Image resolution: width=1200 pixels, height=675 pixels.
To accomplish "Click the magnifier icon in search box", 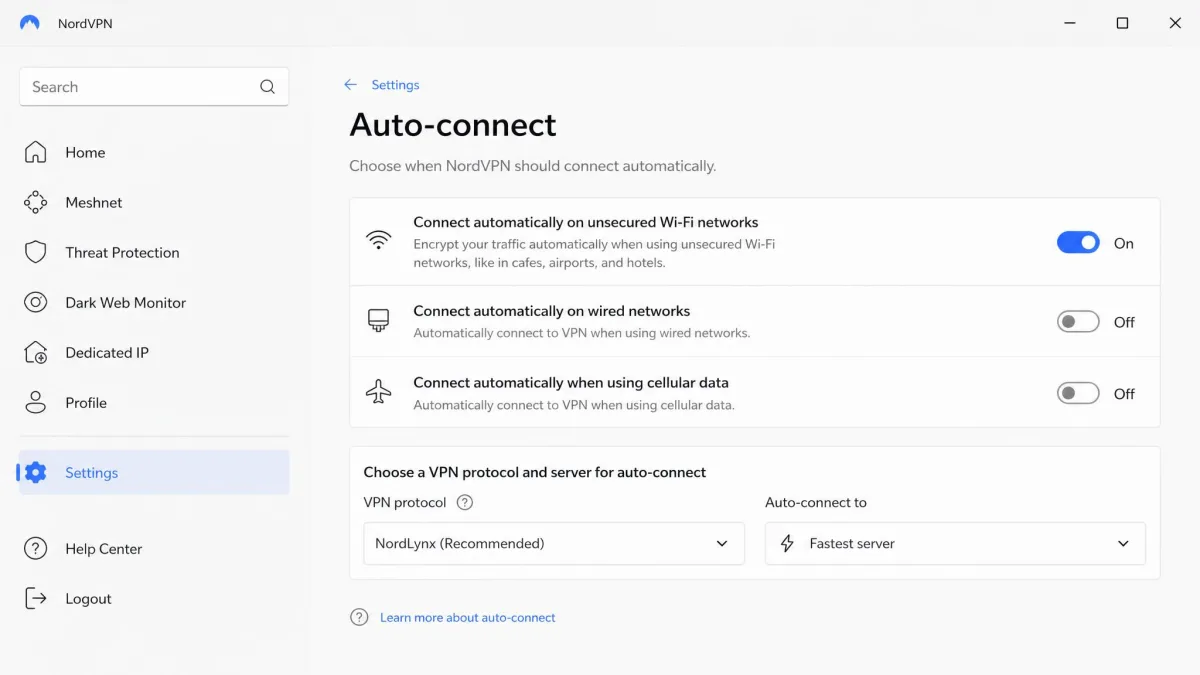I will click(x=267, y=87).
